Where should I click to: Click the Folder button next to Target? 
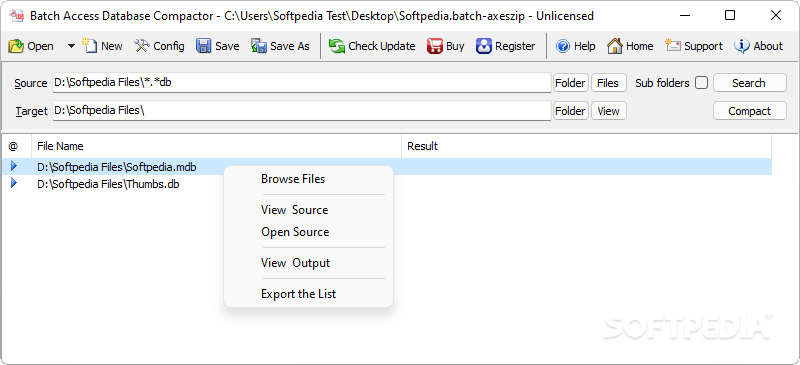[x=570, y=111]
